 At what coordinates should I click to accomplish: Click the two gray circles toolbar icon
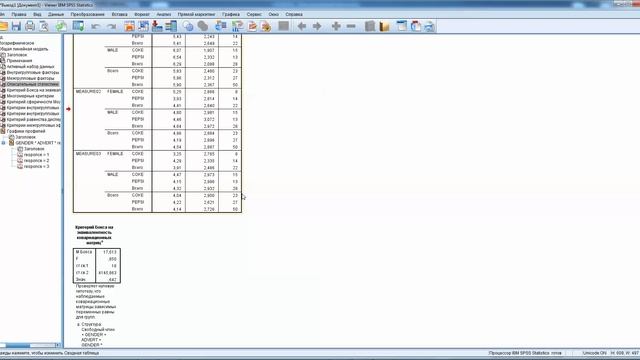(203, 27)
